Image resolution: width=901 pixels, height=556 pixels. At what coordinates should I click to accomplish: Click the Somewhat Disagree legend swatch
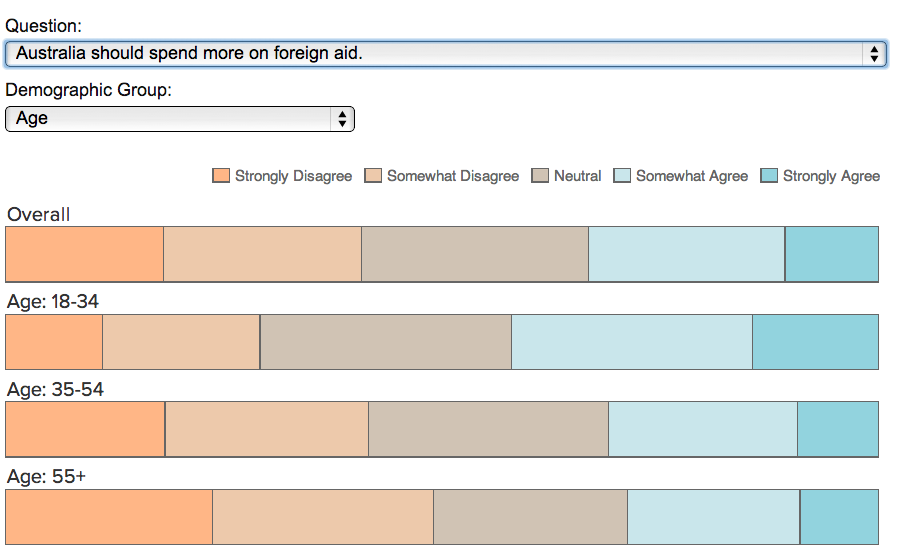click(373, 176)
